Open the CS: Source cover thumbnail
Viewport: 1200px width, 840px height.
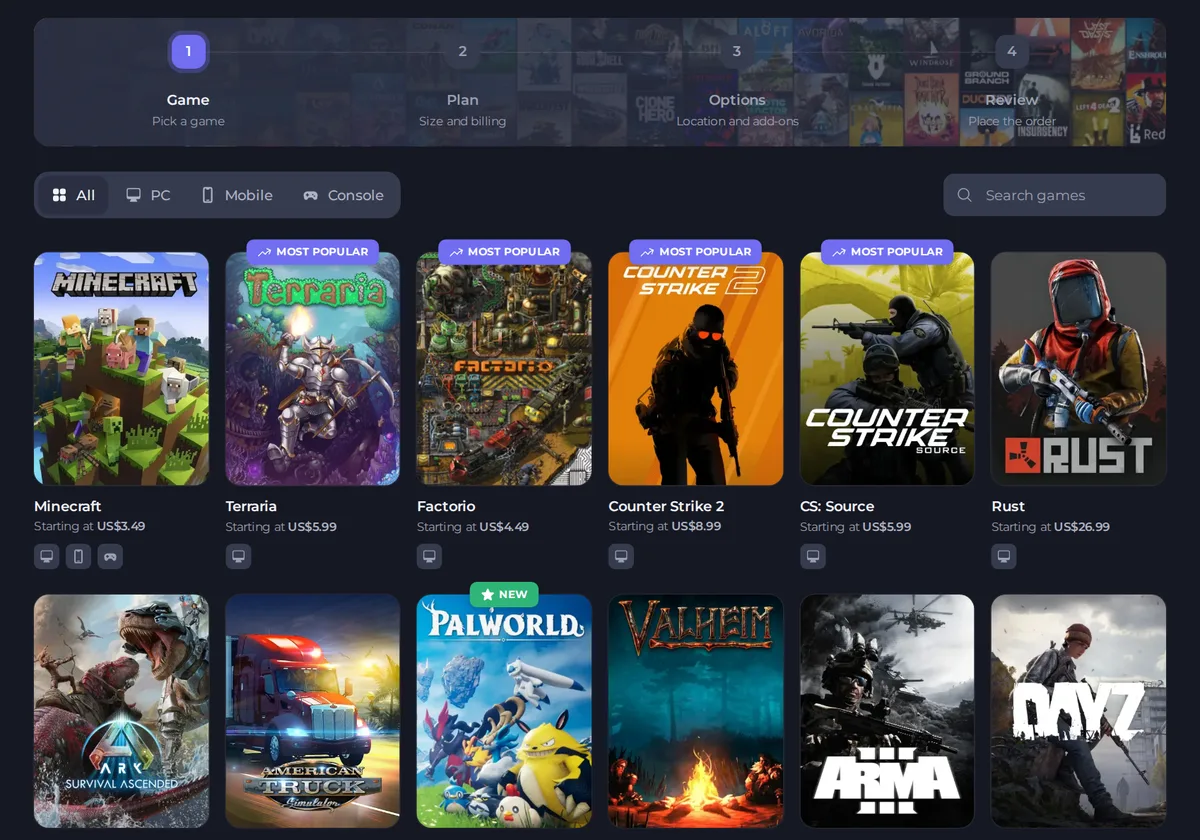887,369
